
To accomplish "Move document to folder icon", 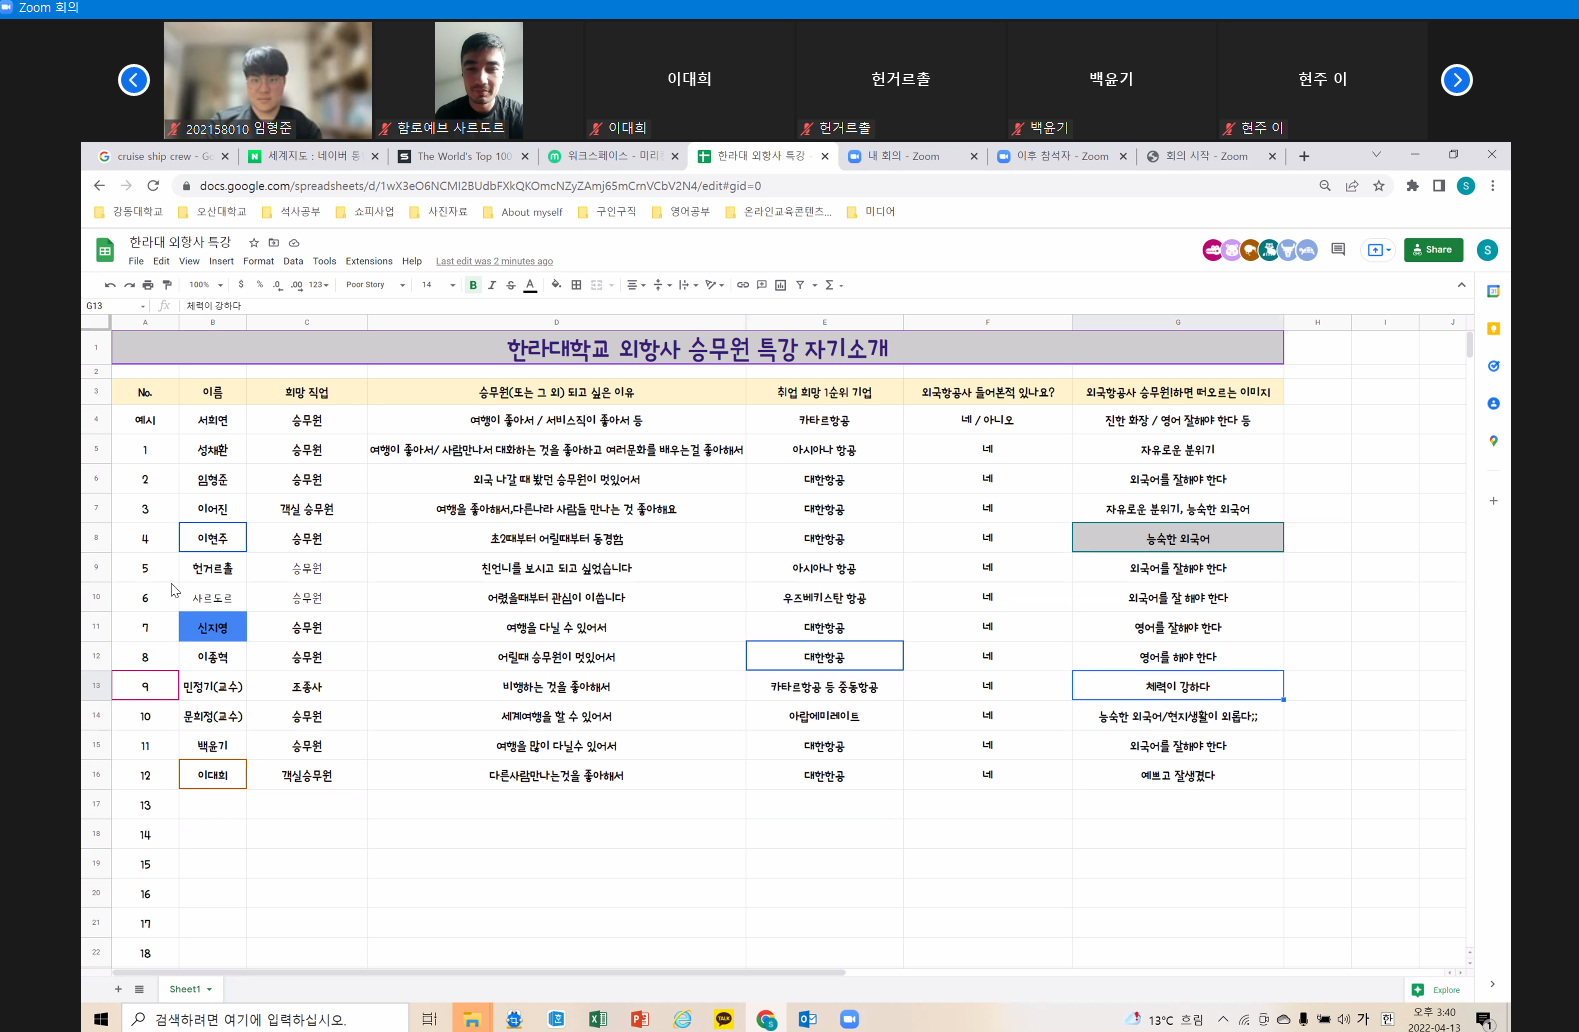I will 274,242.
